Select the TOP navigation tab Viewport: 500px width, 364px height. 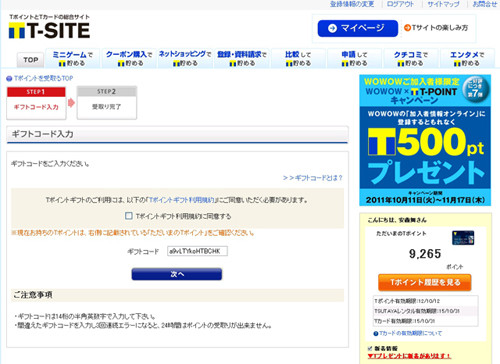coord(30,60)
